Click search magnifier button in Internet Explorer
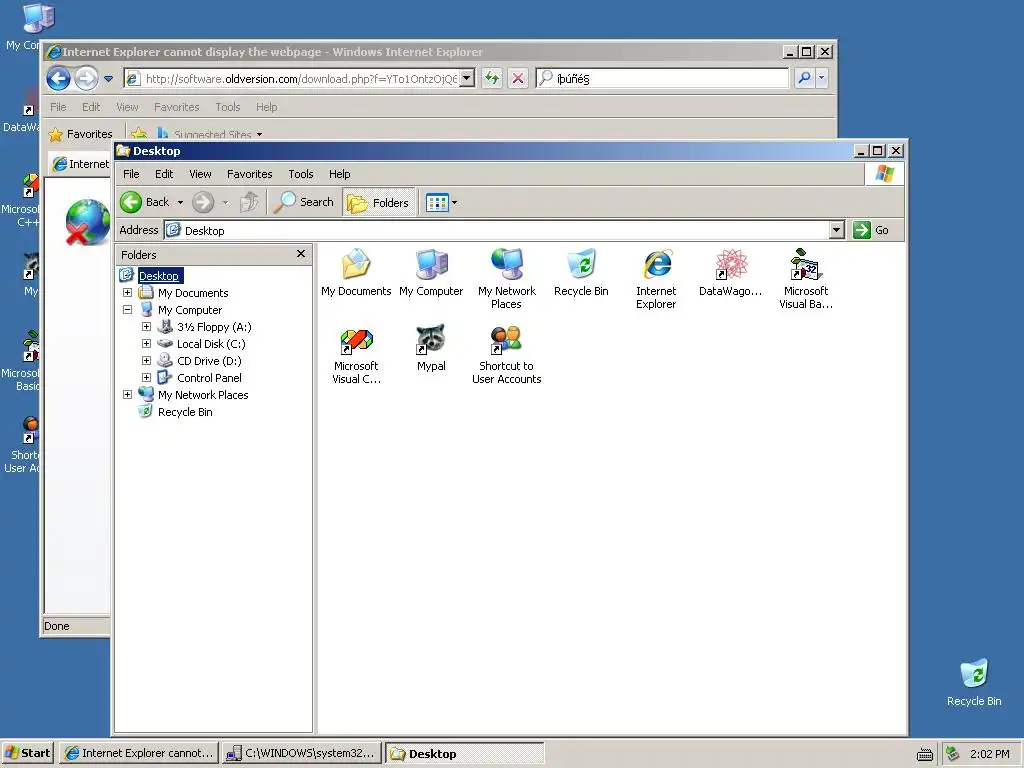Viewport: 1024px width, 768px height. click(x=805, y=78)
